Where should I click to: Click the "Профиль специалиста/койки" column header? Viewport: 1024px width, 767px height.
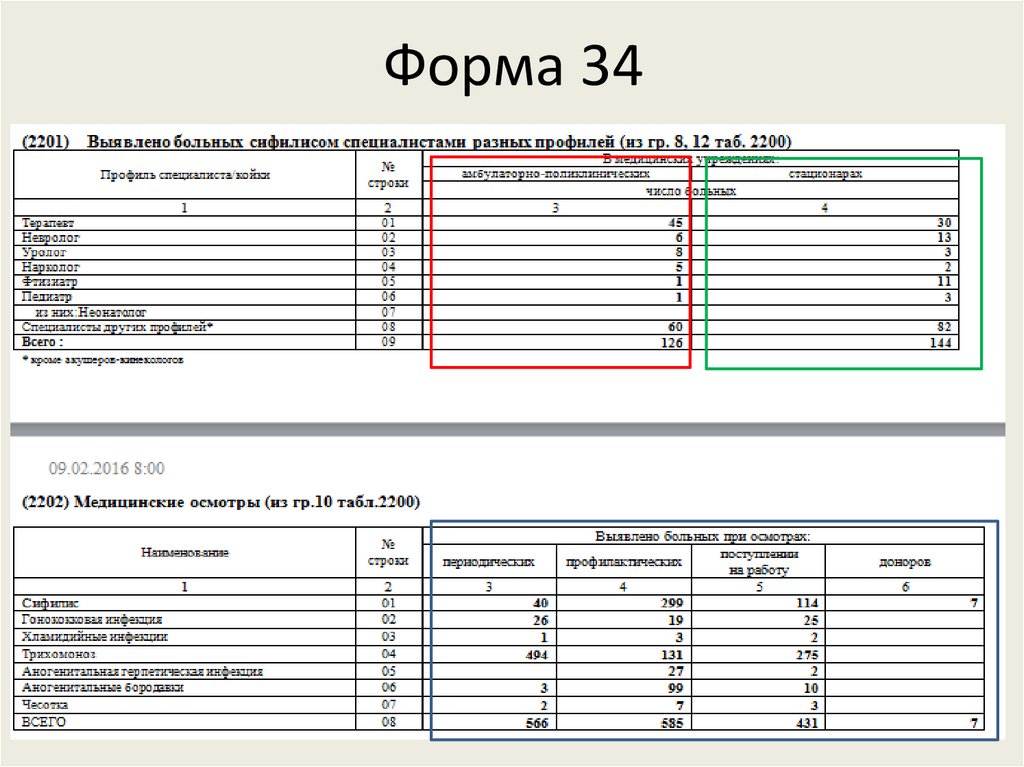tap(185, 174)
